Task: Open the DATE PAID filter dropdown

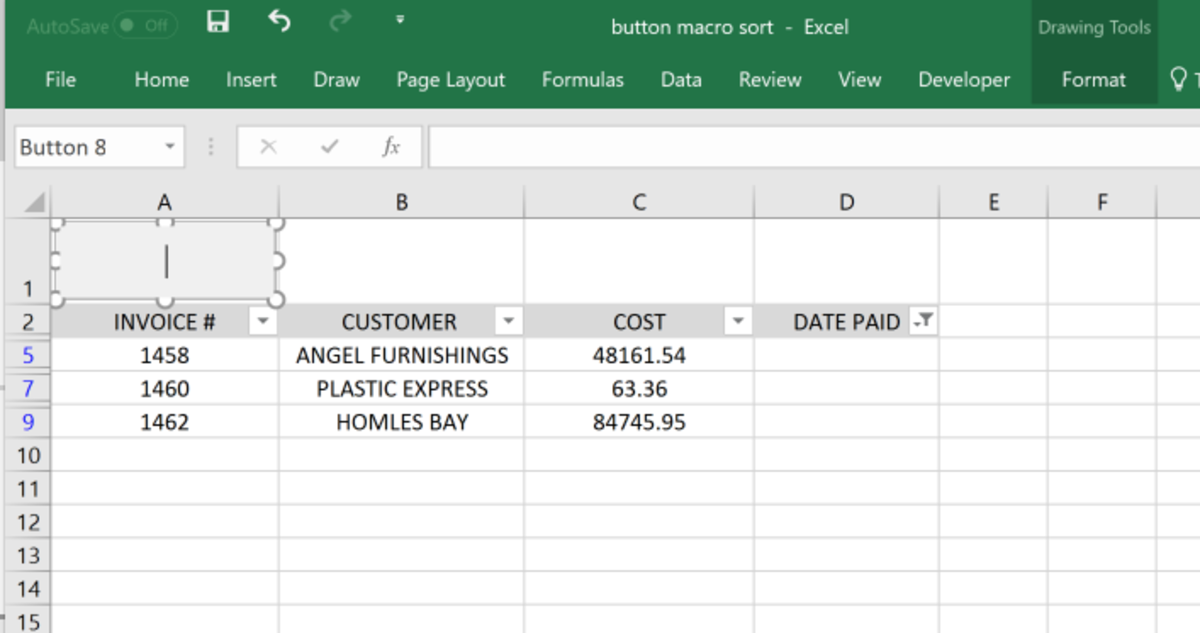Action: click(925, 321)
